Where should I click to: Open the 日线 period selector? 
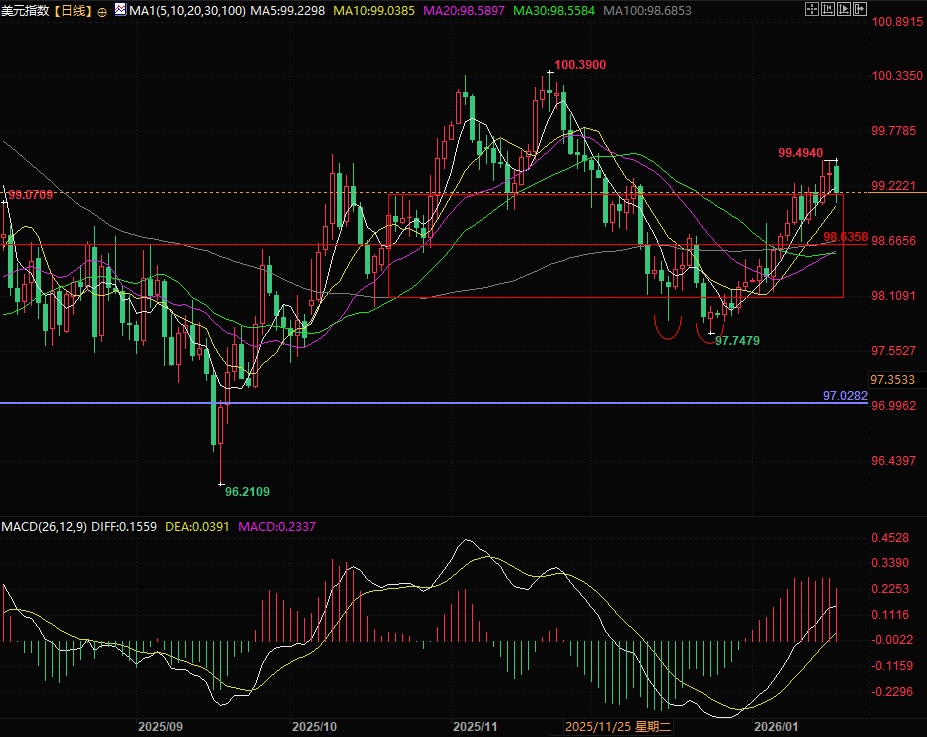point(71,12)
